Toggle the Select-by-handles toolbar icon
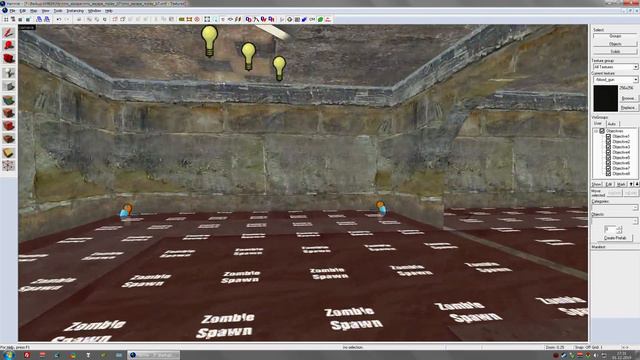Image resolution: width=640 pixels, height=360 pixels. pos(207,19)
